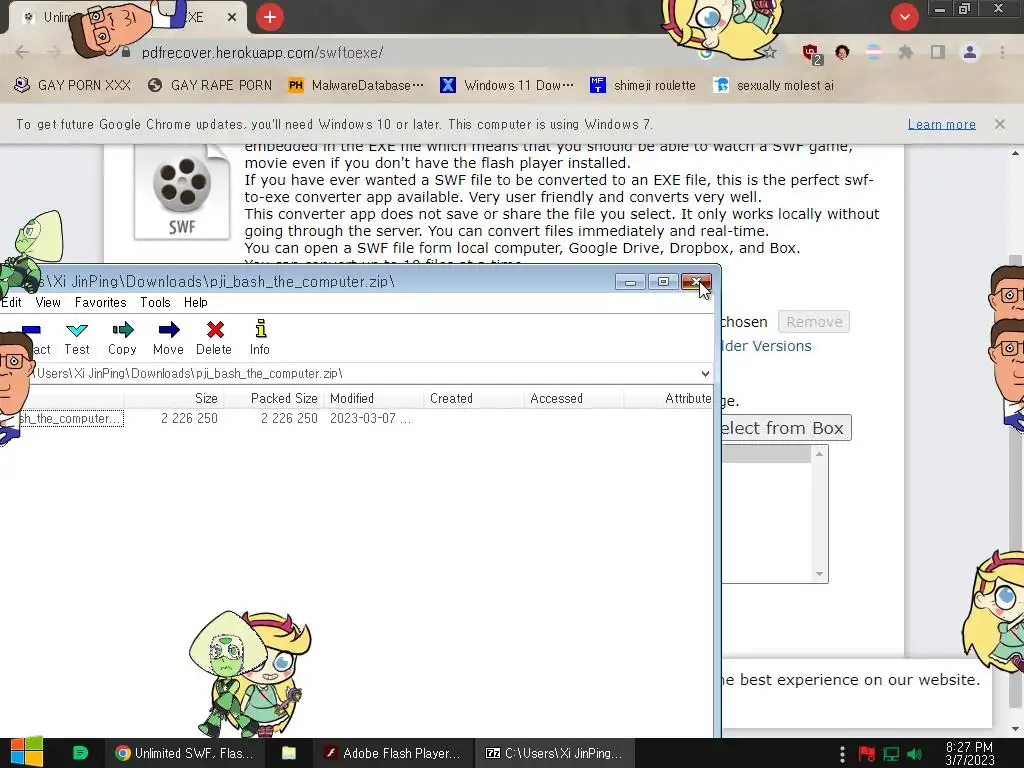
Task: Click the Move toolbar icon in 7-Zip
Action: [168, 339]
